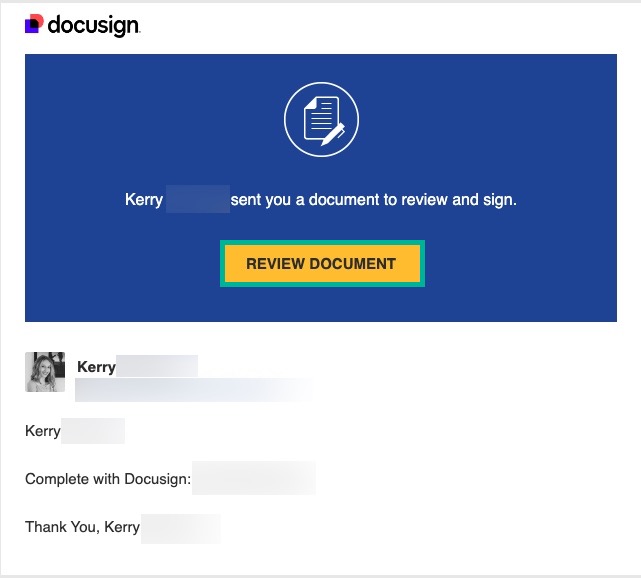
Task: Click the Docusign logo mark
Action: (x=34, y=24)
